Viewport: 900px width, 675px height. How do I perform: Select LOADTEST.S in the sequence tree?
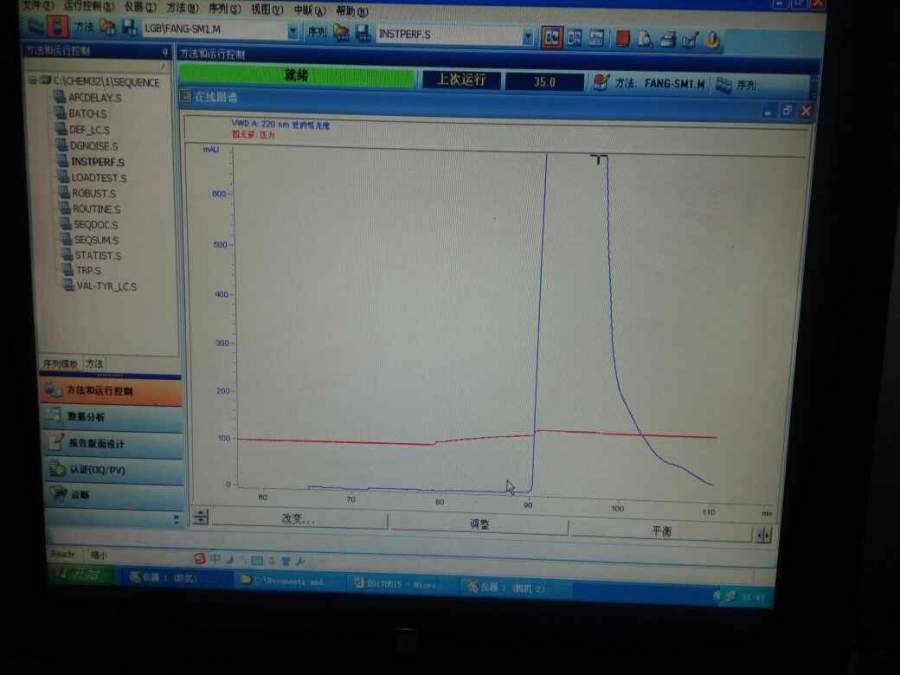[98, 178]
